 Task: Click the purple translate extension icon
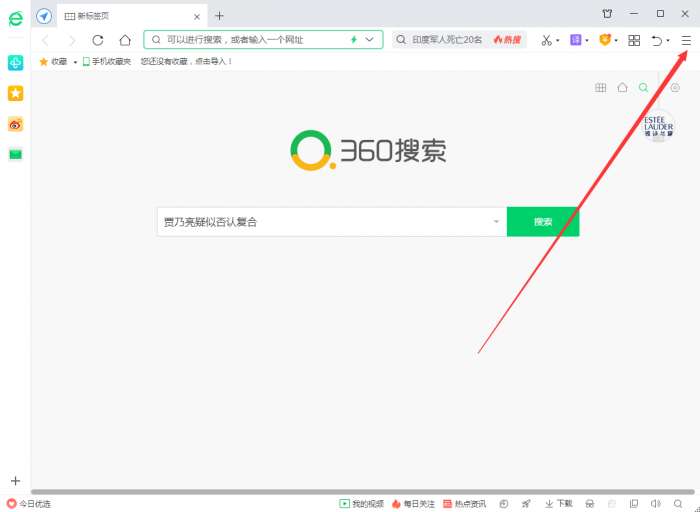coord(575,40)
